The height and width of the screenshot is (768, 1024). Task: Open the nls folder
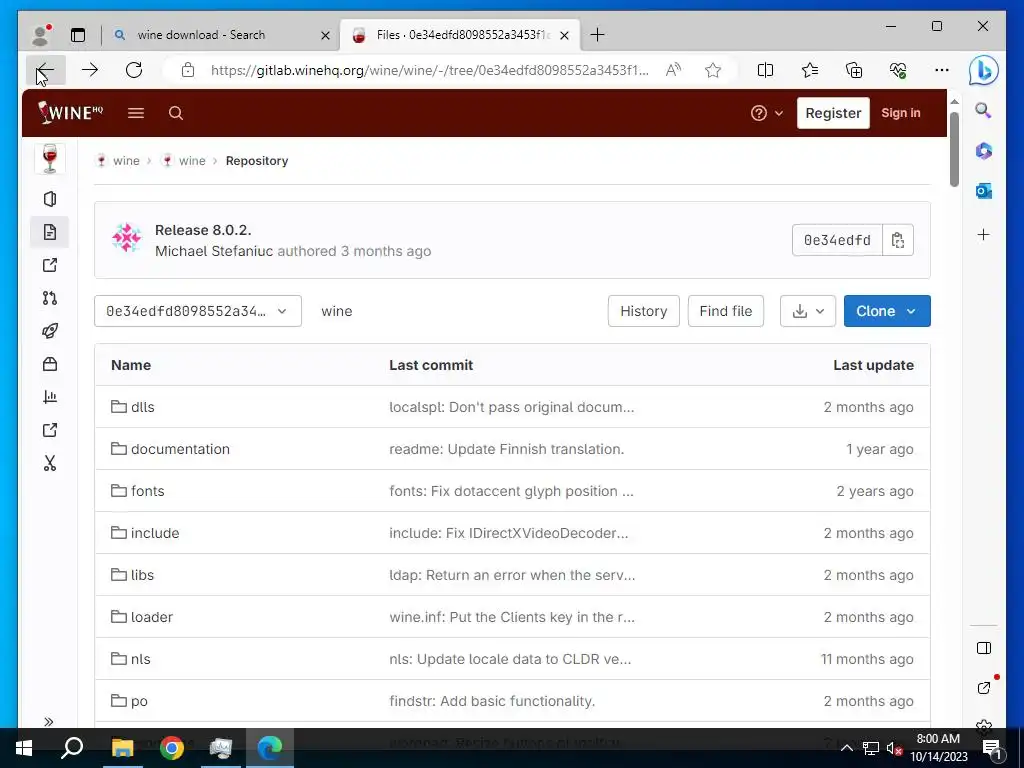click(x=131, y=659)
